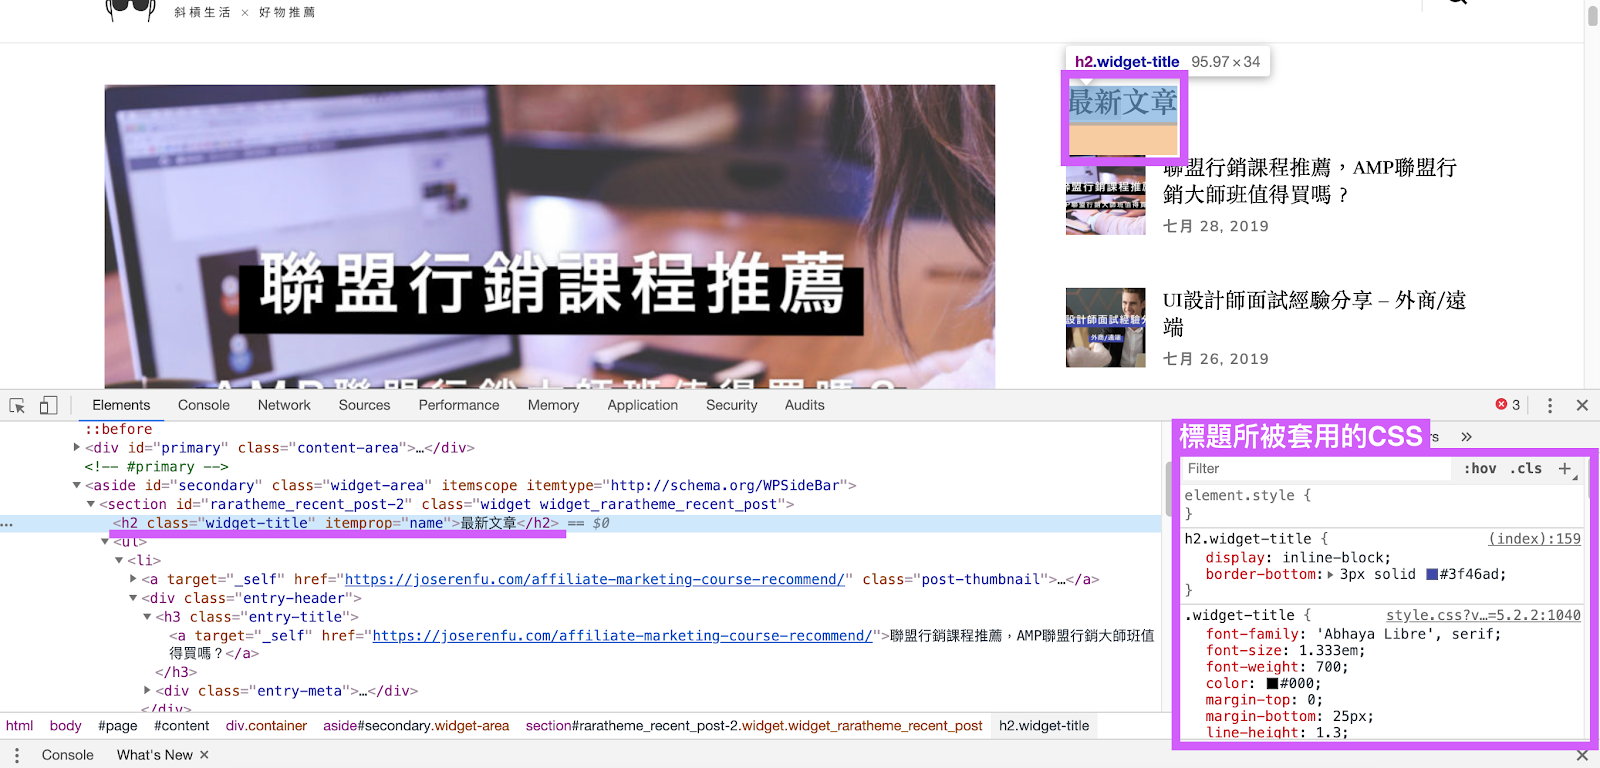
Task: Click the font-family 'Abhaya Libre' declaration
Action: tap(1353, 634)
